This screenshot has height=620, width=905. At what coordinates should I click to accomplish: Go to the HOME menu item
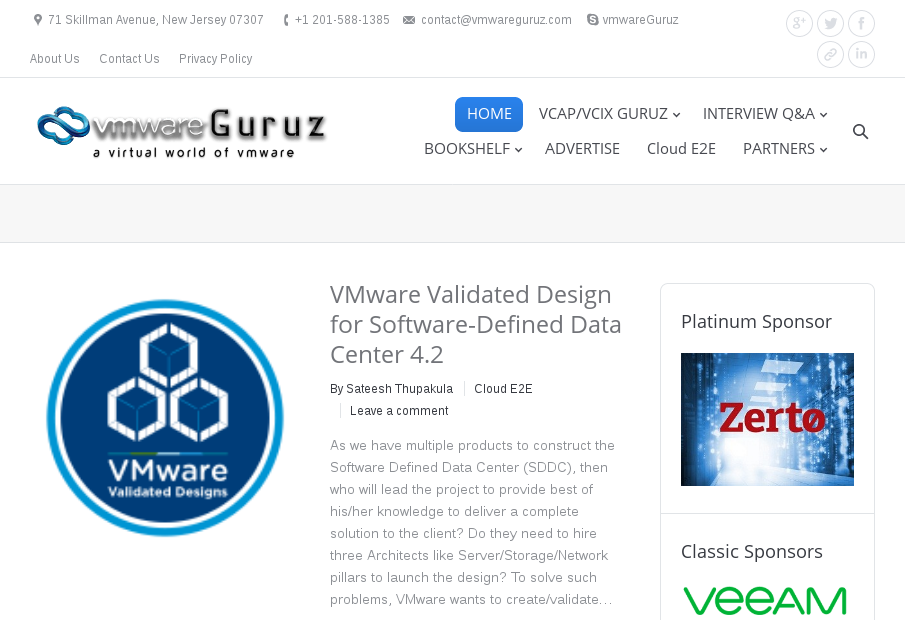(489, 114)
